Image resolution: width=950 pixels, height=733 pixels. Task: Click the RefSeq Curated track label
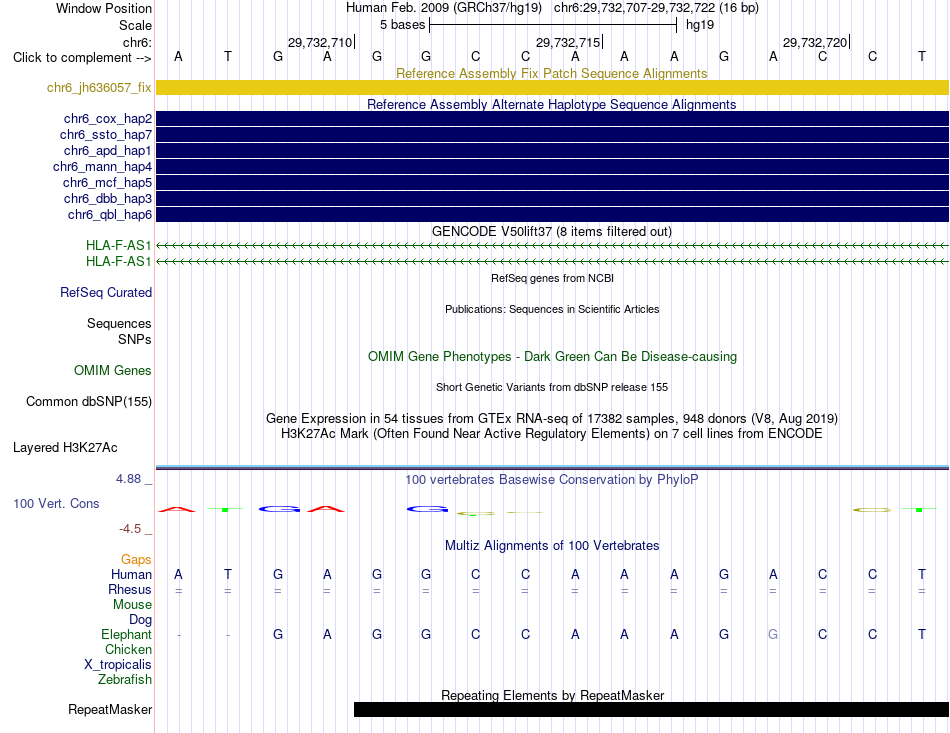[x=106, y=293]
